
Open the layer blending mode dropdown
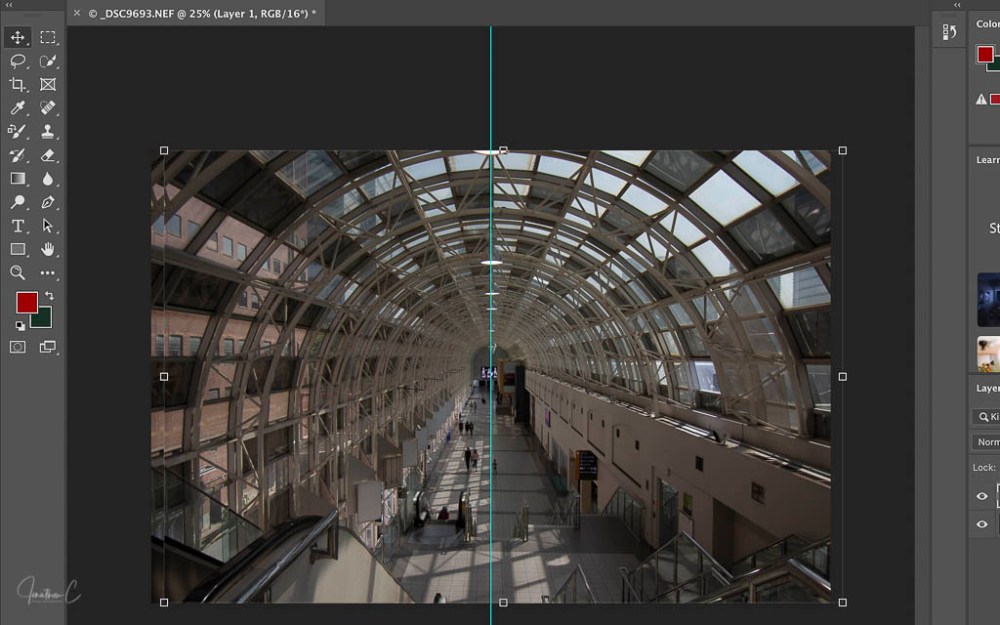[x=988, y=441]
